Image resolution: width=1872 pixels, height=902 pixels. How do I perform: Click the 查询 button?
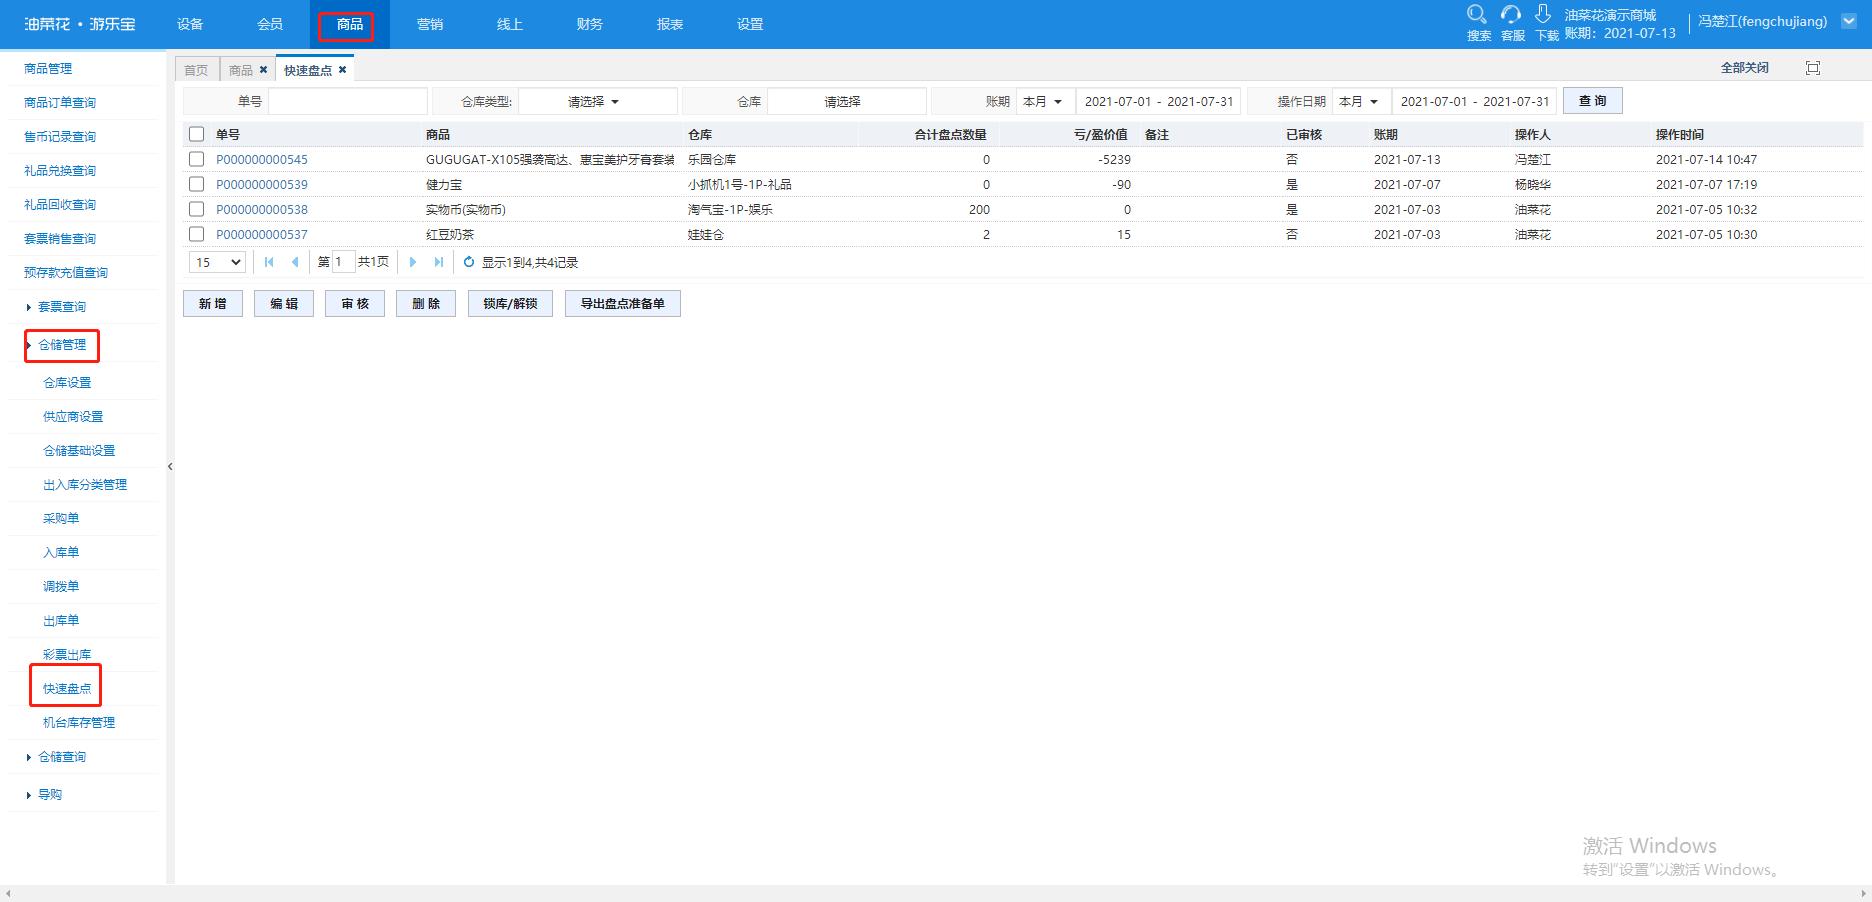pos(1593,101)
